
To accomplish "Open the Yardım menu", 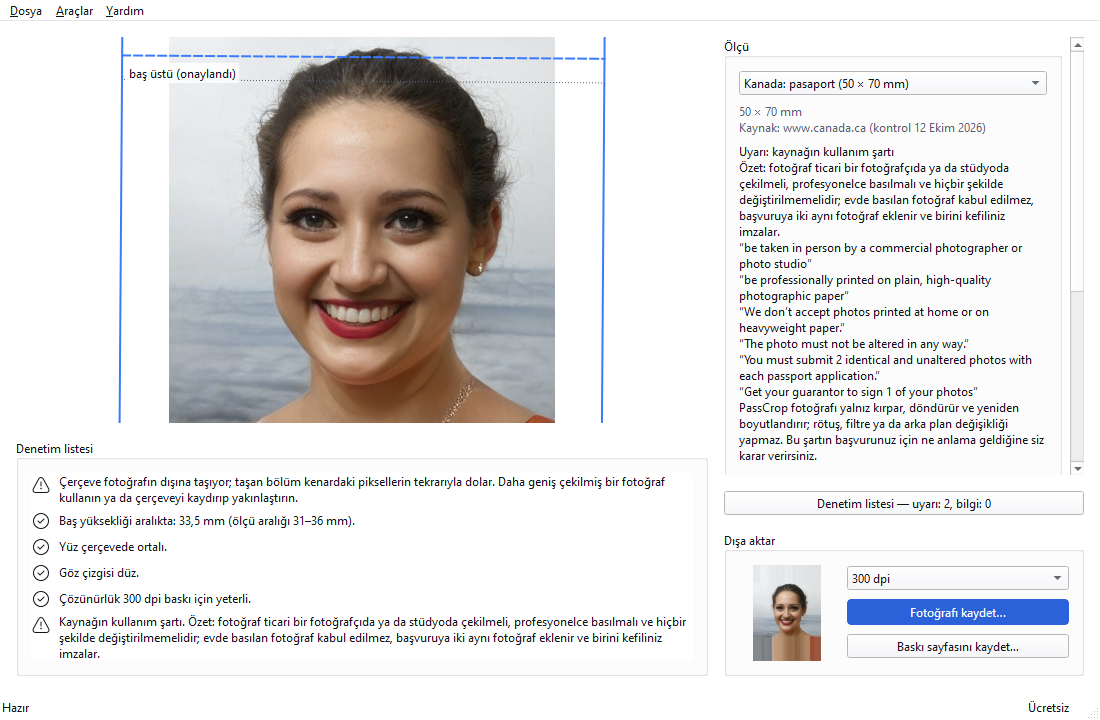I will pyautogui.click(x=125, y=11).
